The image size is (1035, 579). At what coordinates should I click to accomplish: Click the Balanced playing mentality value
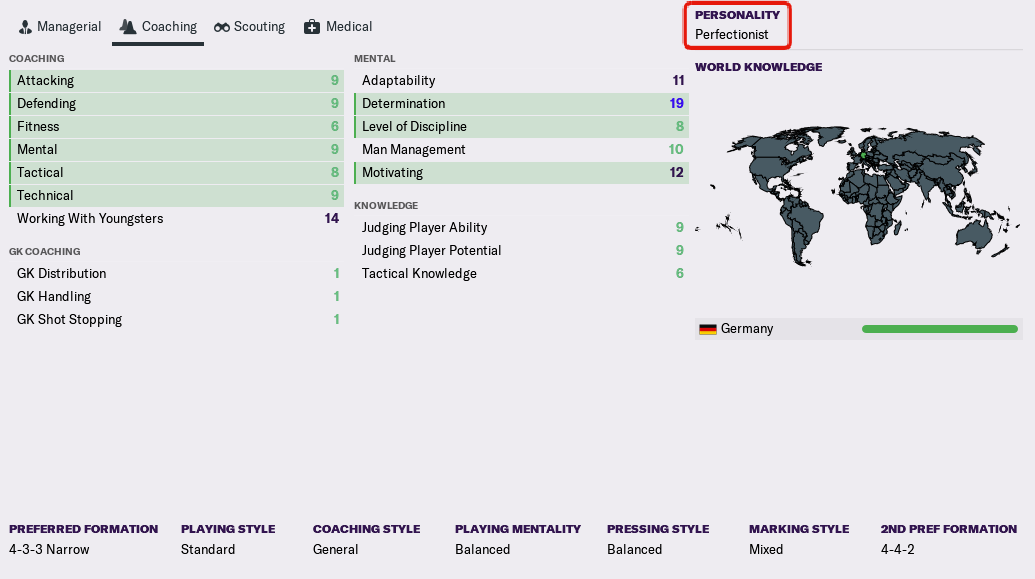[483, 549]
